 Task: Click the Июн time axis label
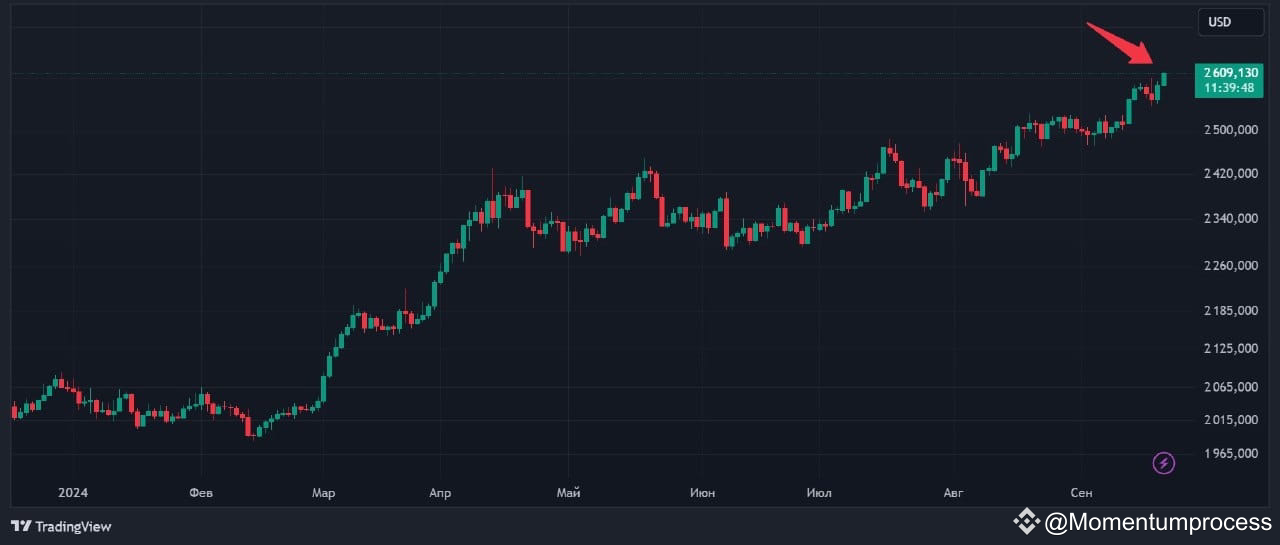point(702,493)
